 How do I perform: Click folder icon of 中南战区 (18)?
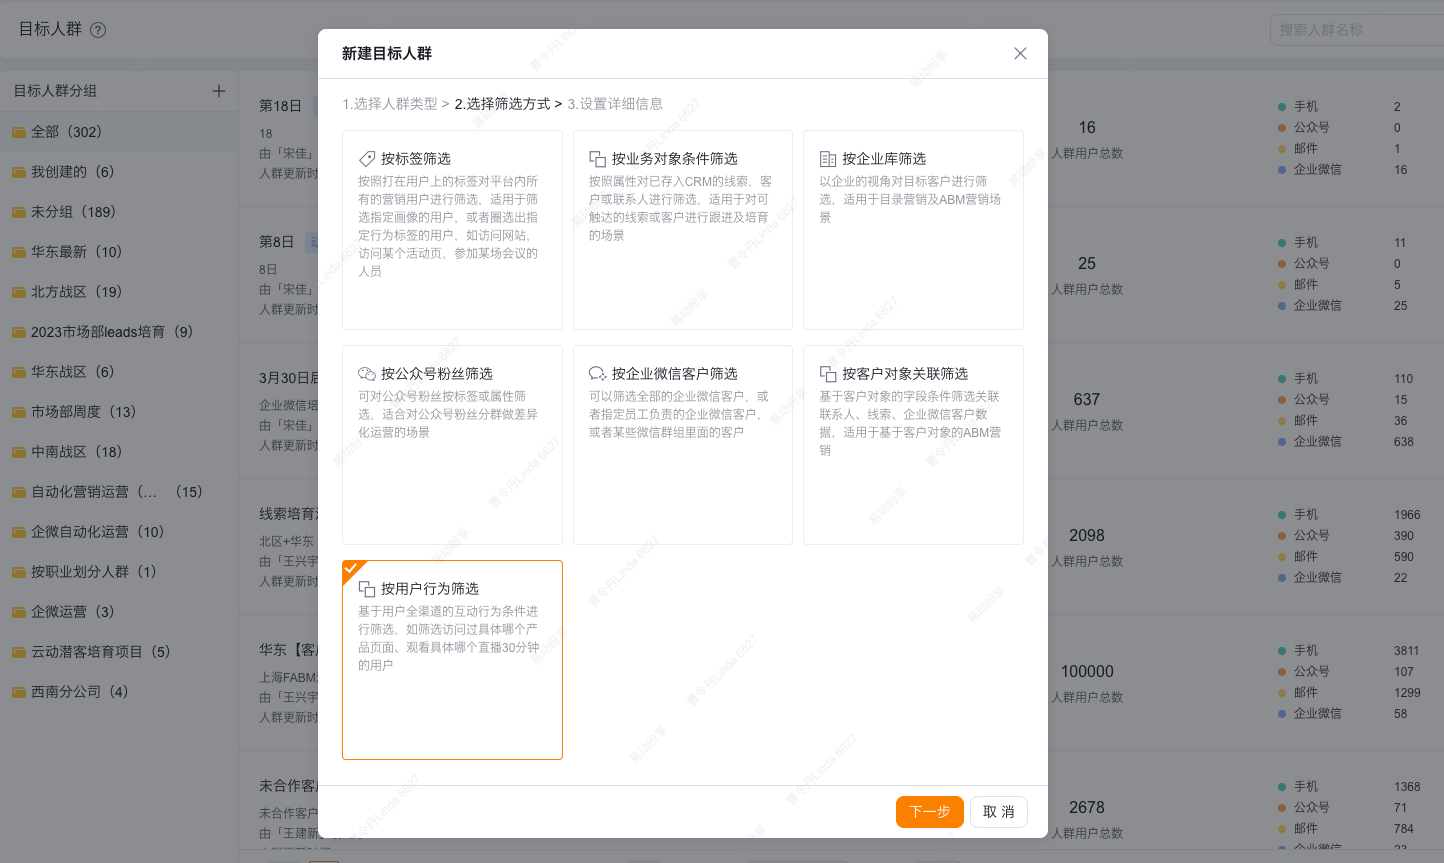19,452
